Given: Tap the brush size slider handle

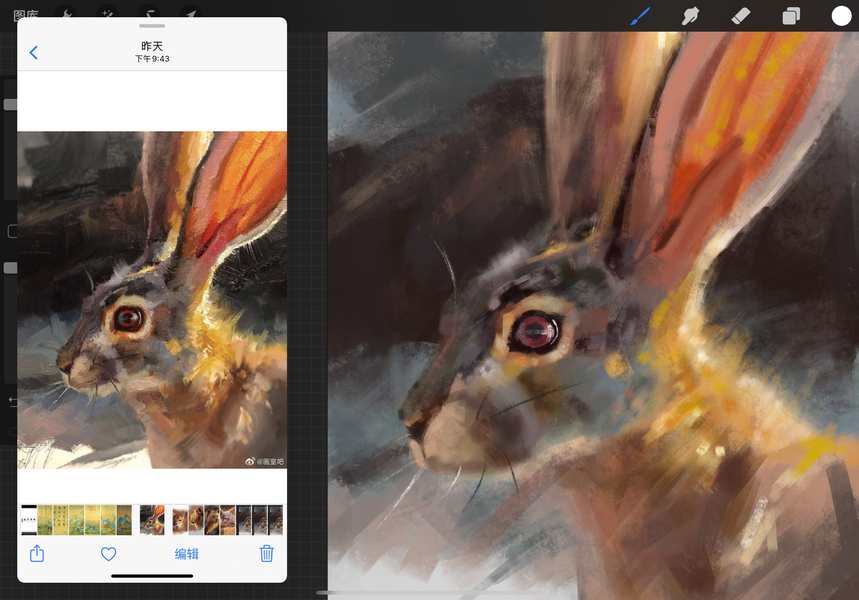Looking at the screenshot, I should pos(10,104).
